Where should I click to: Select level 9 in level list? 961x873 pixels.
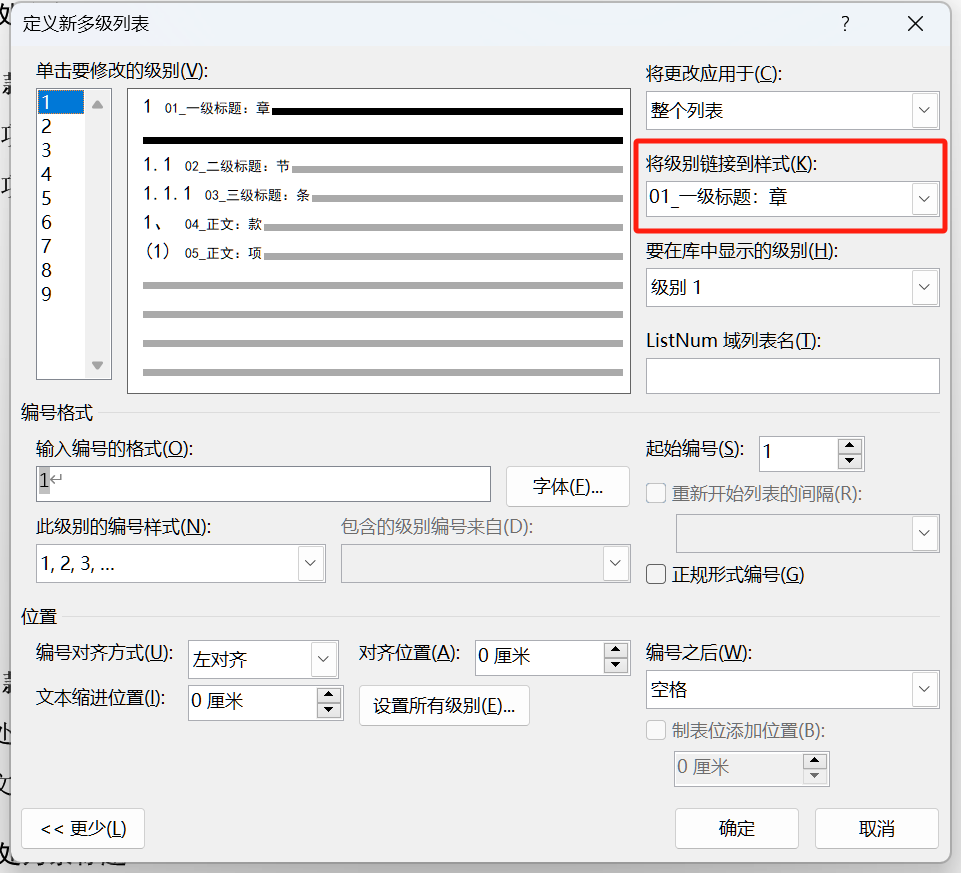pyautogui.click(x=60, y=294)
